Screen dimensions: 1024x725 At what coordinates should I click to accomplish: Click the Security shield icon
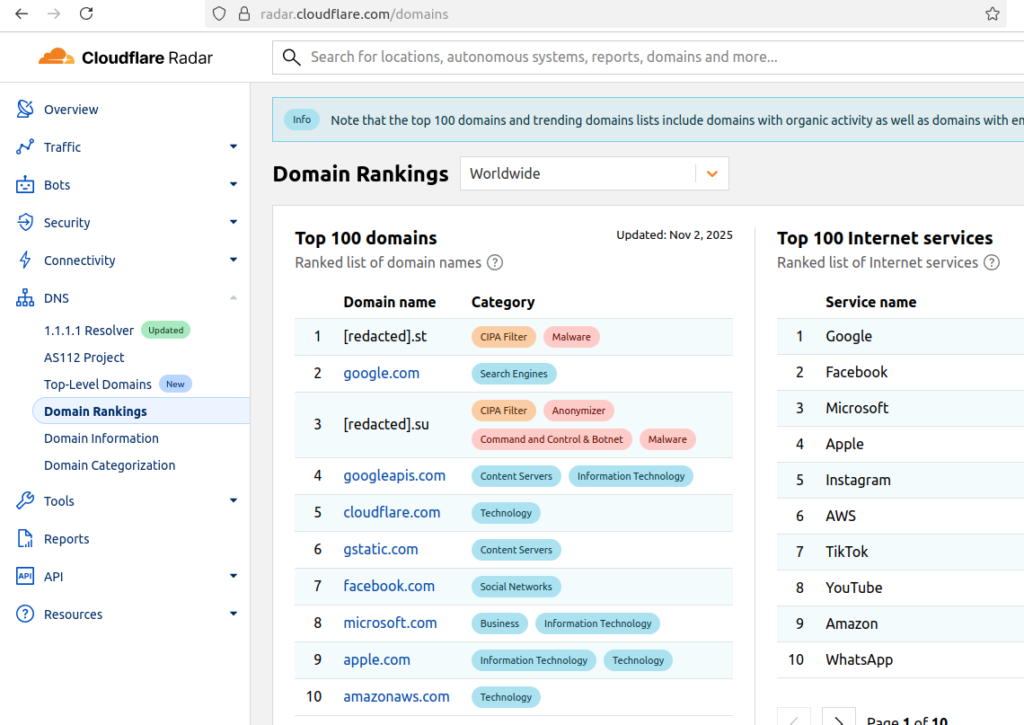point(24,222)
